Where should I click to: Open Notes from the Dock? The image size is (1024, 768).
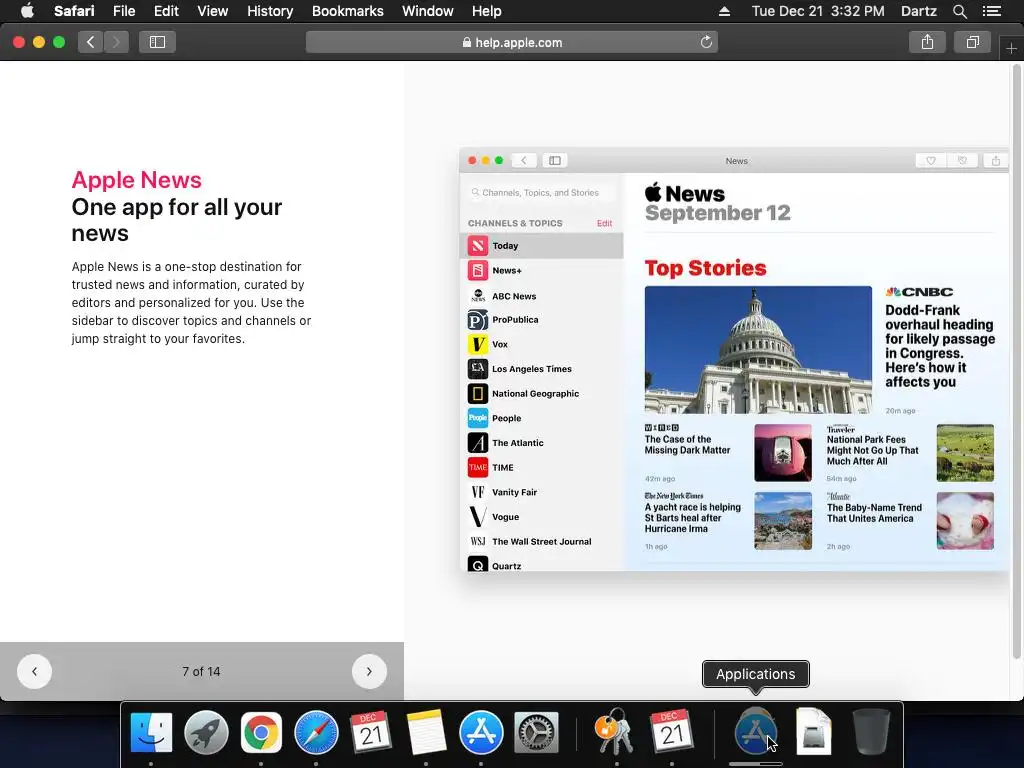(x=426, y=733)
